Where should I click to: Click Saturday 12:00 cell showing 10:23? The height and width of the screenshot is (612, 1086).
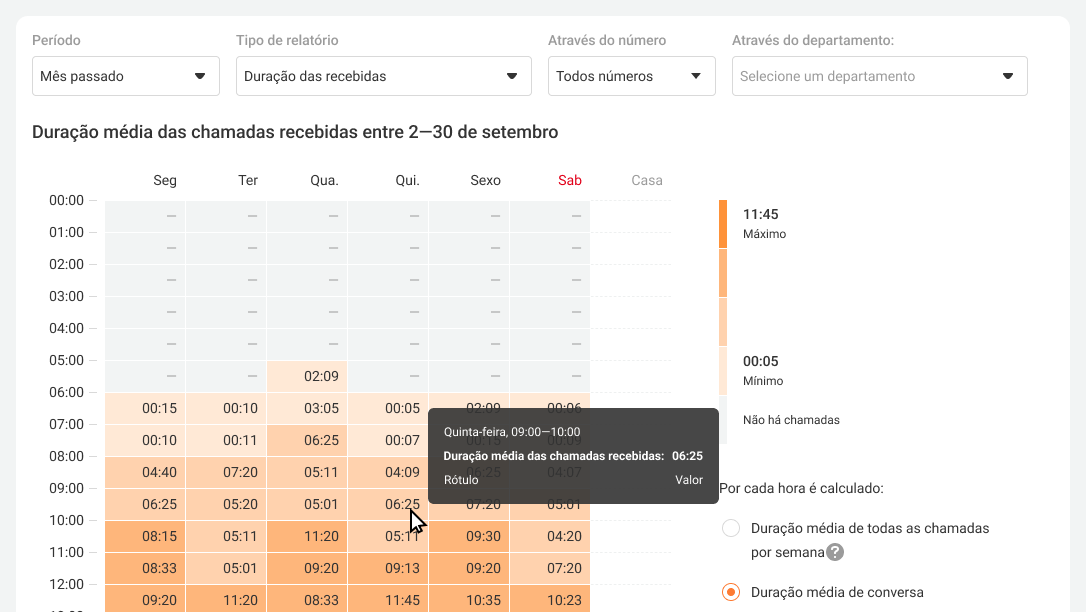click(x=564, y=600)
